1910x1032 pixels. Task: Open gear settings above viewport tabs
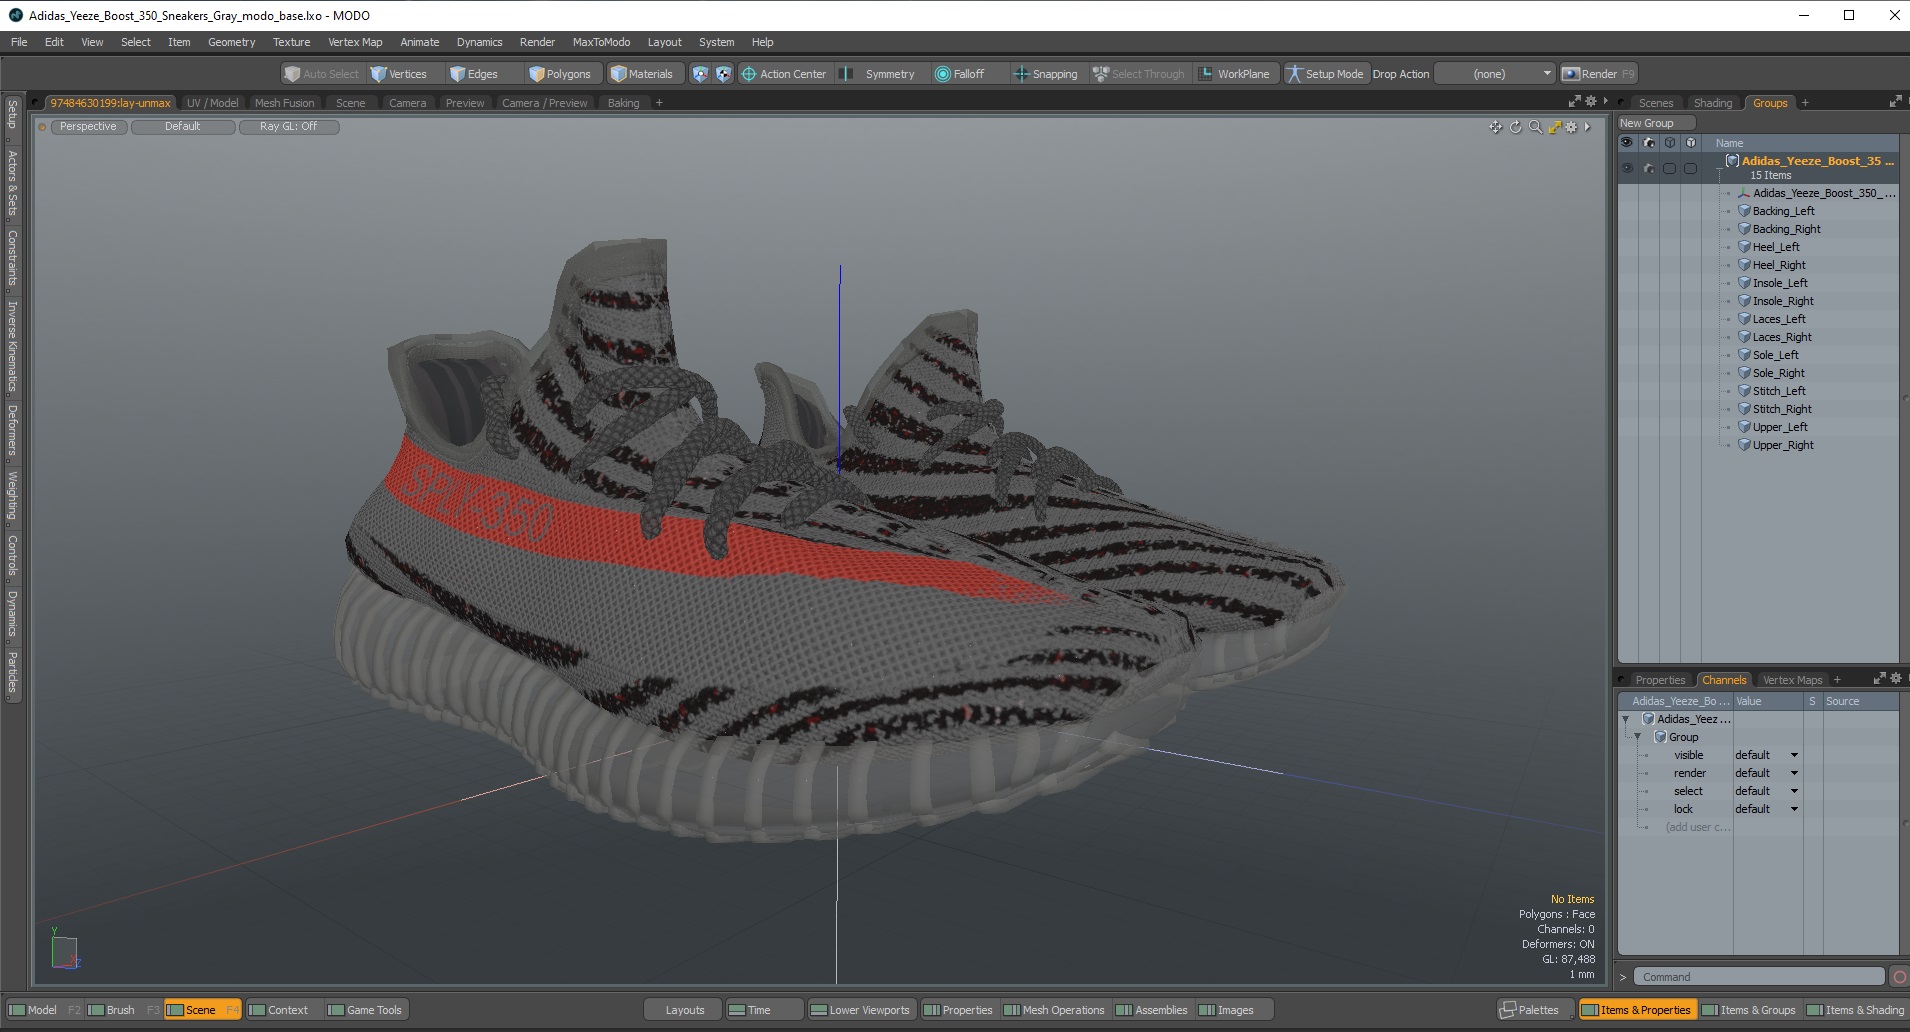click(1591, 101)
